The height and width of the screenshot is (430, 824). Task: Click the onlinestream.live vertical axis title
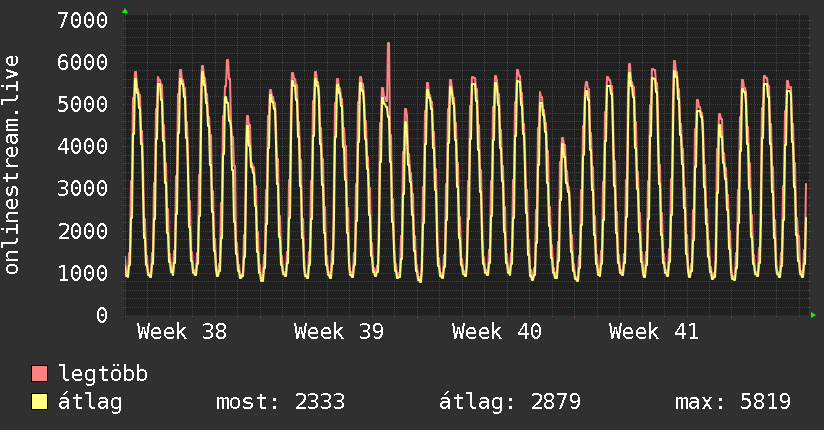(12, 165)
